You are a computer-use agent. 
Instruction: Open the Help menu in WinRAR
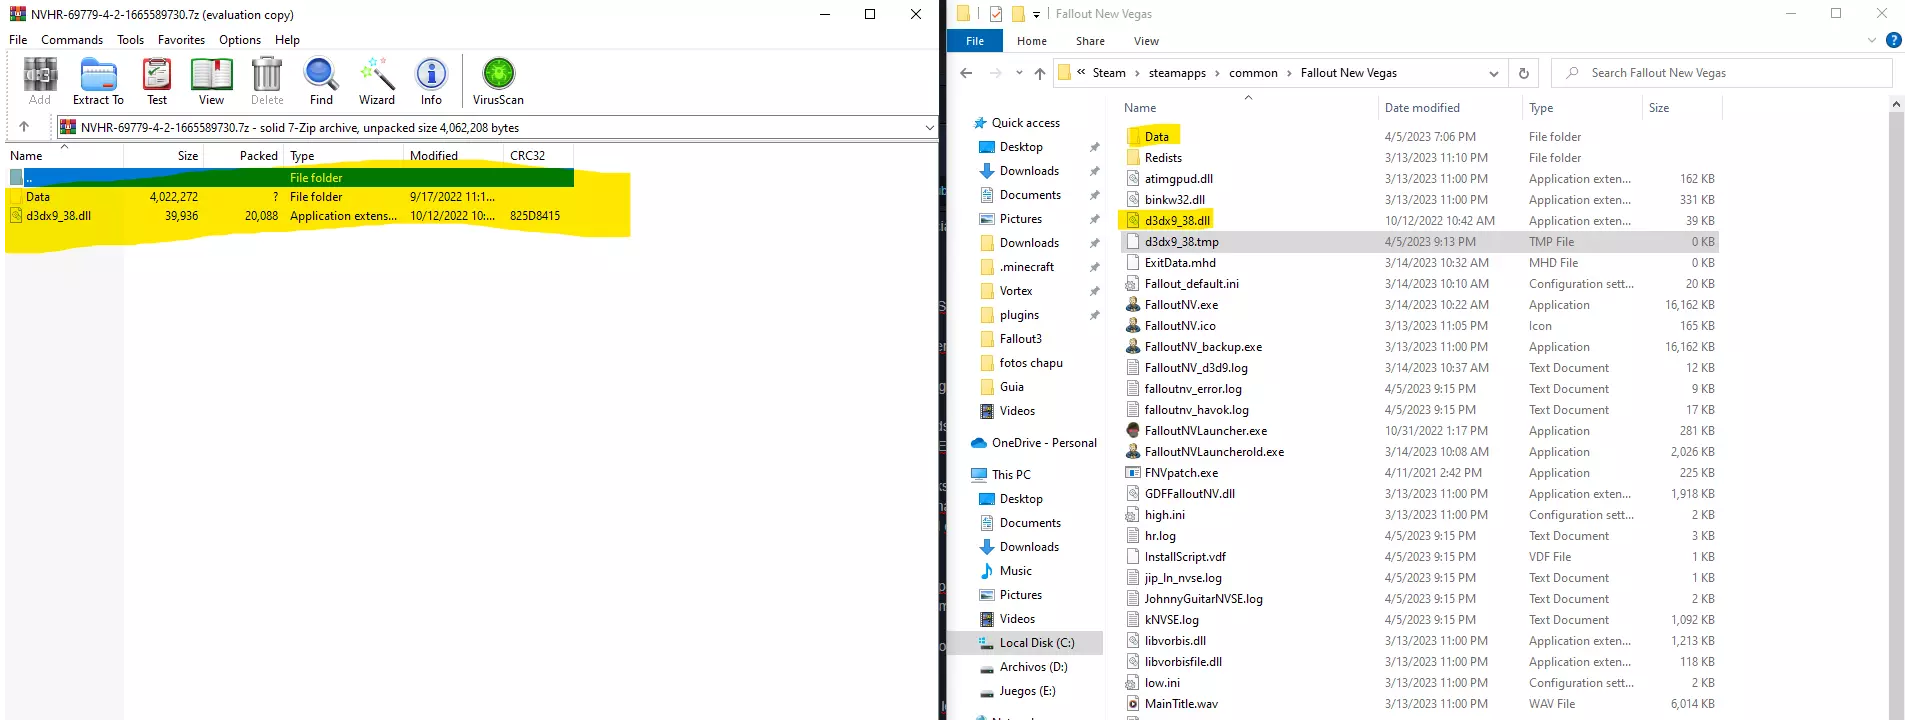[287, 40]
